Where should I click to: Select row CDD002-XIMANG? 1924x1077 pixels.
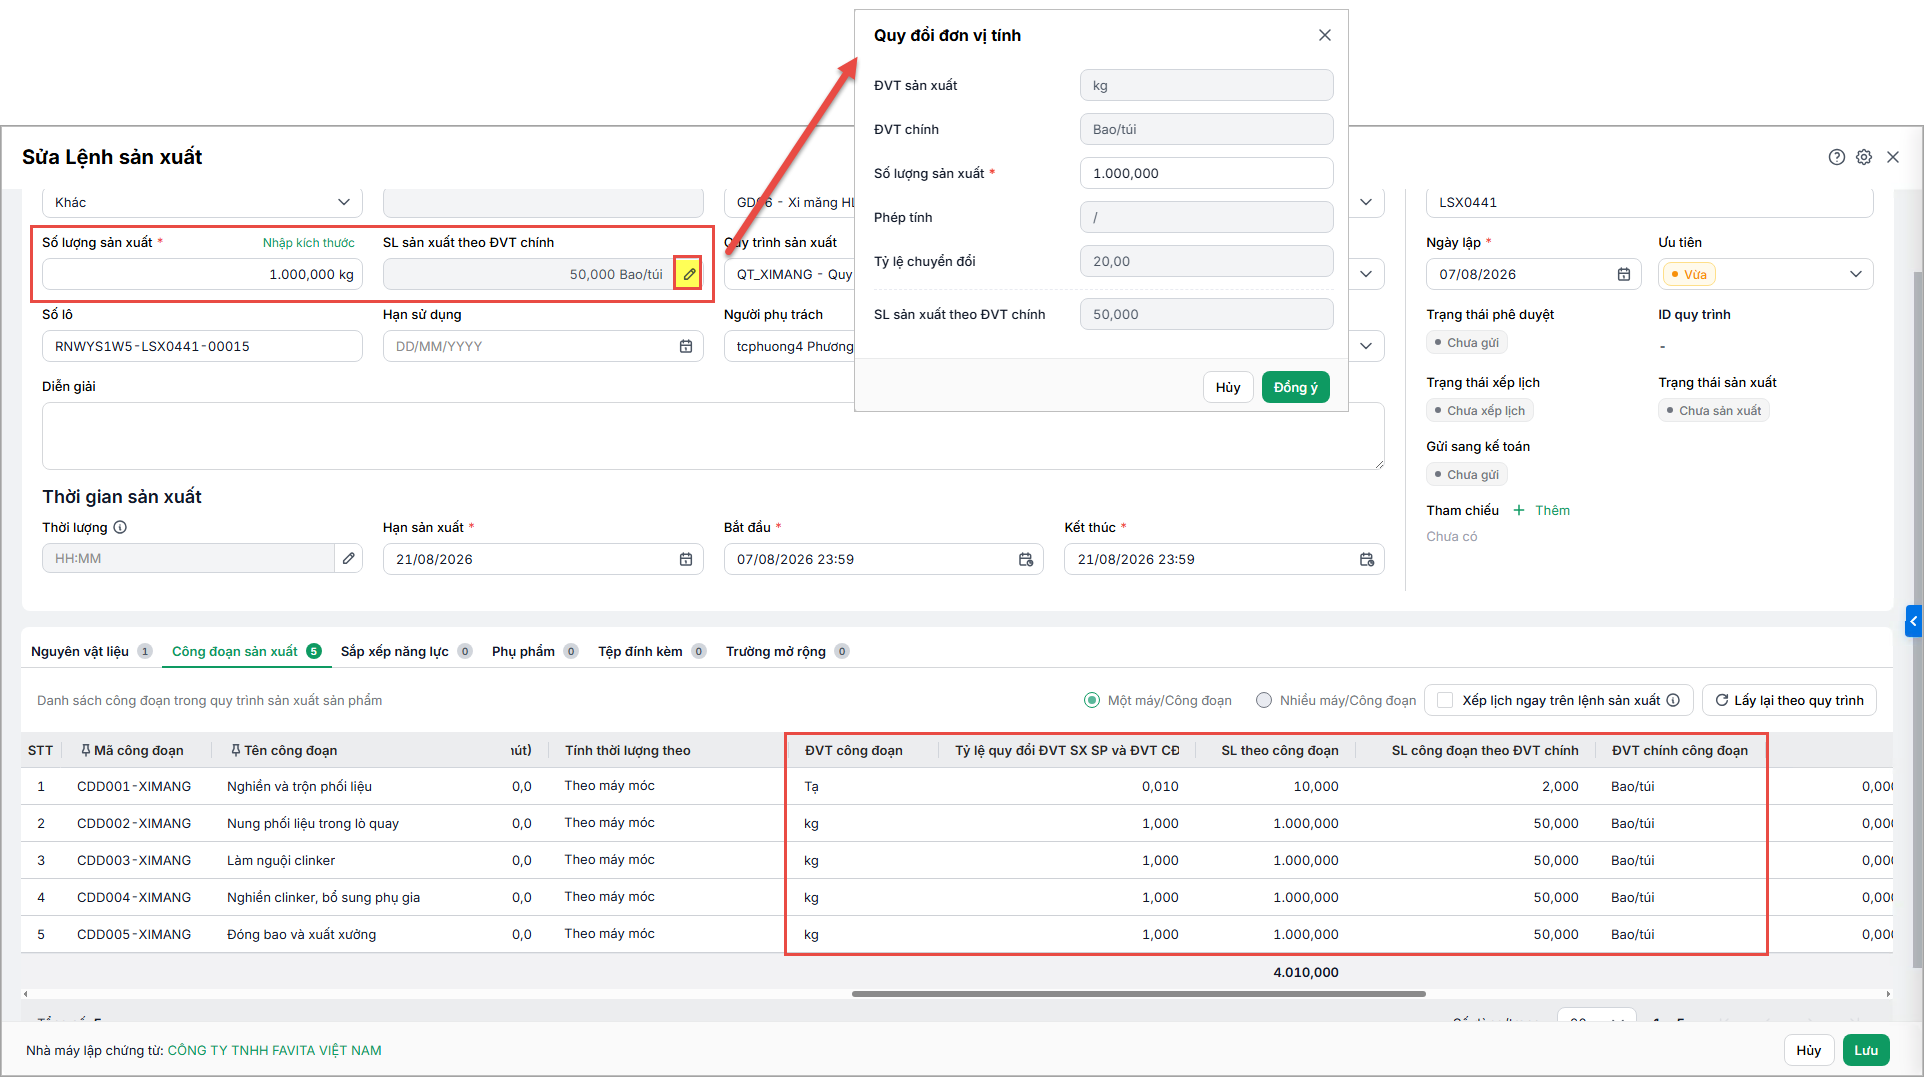click(956, 823)
